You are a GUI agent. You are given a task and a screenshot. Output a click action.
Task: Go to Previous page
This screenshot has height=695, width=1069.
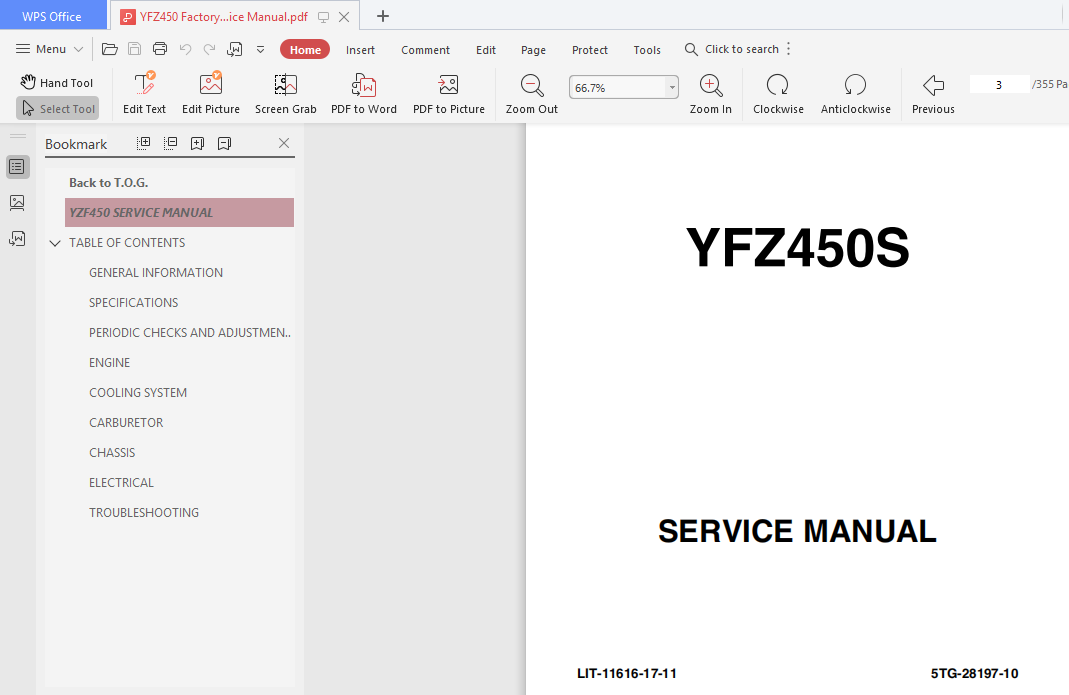point(933,93)
